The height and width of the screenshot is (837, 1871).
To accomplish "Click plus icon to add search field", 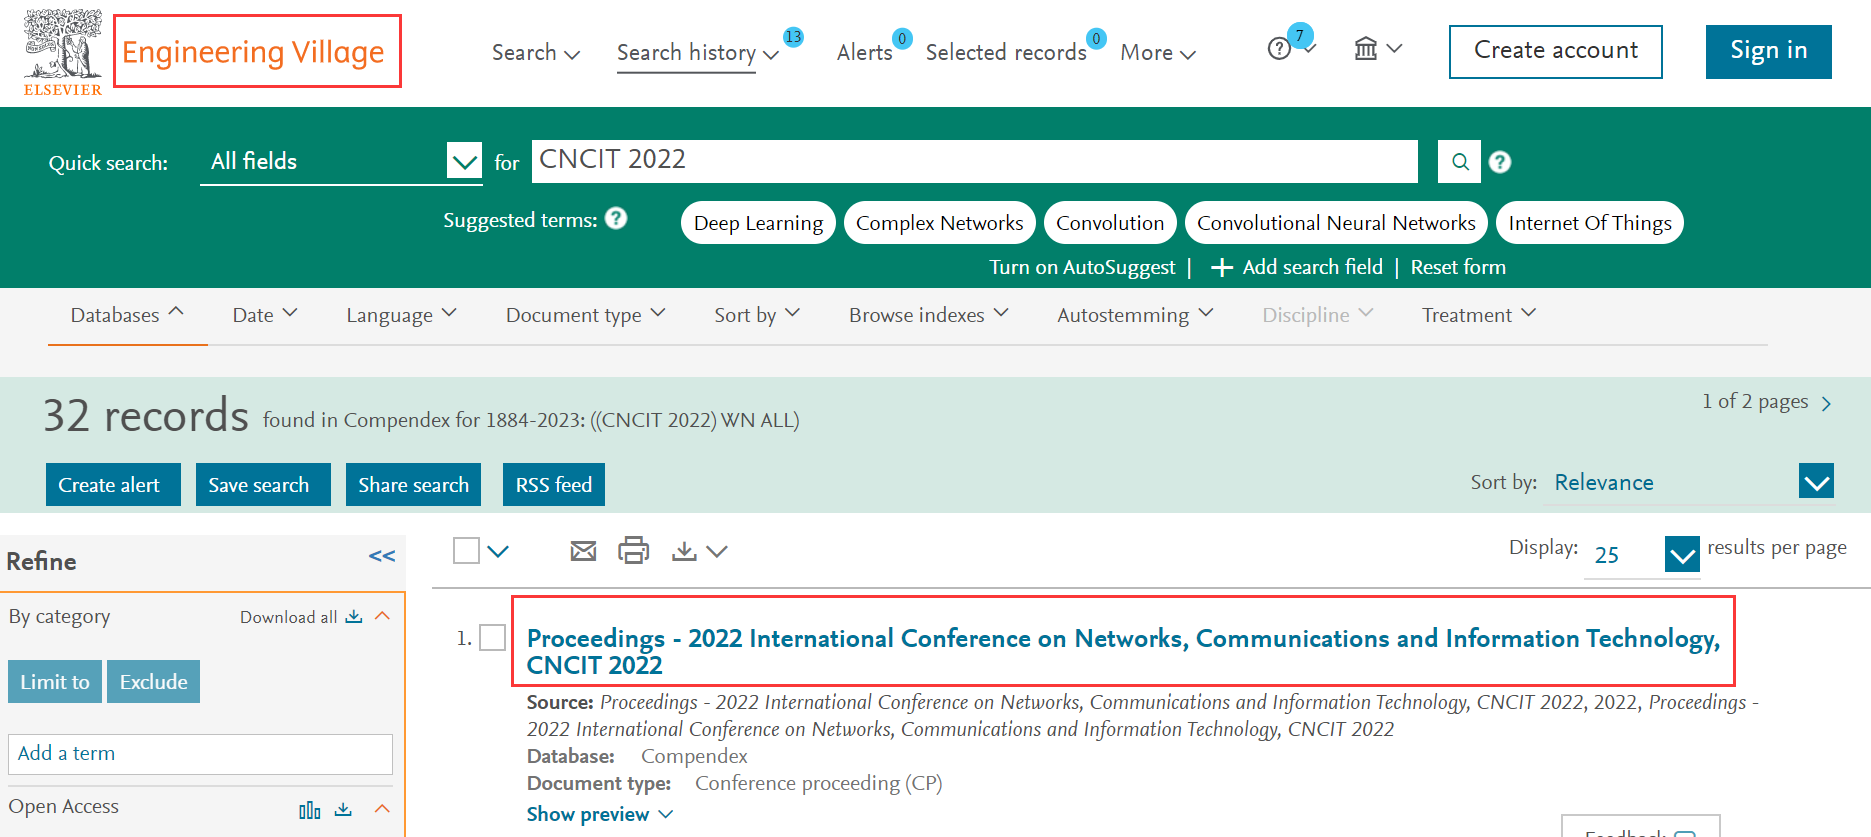I will coord(1221,267).
